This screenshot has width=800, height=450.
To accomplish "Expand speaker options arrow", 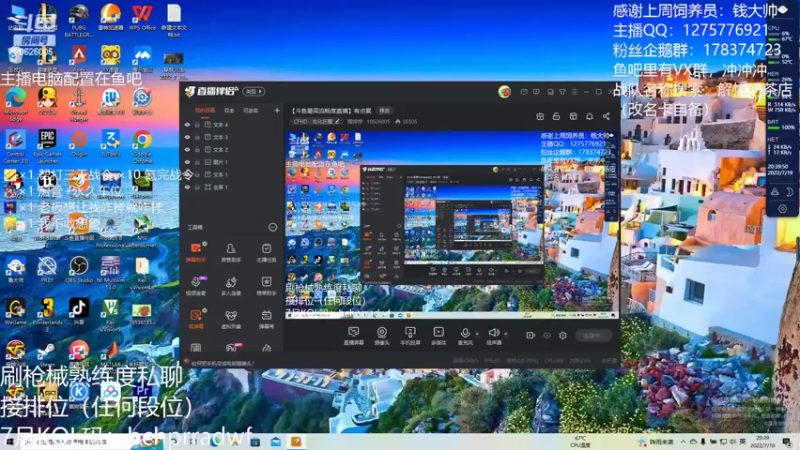I will coord(506,334).
